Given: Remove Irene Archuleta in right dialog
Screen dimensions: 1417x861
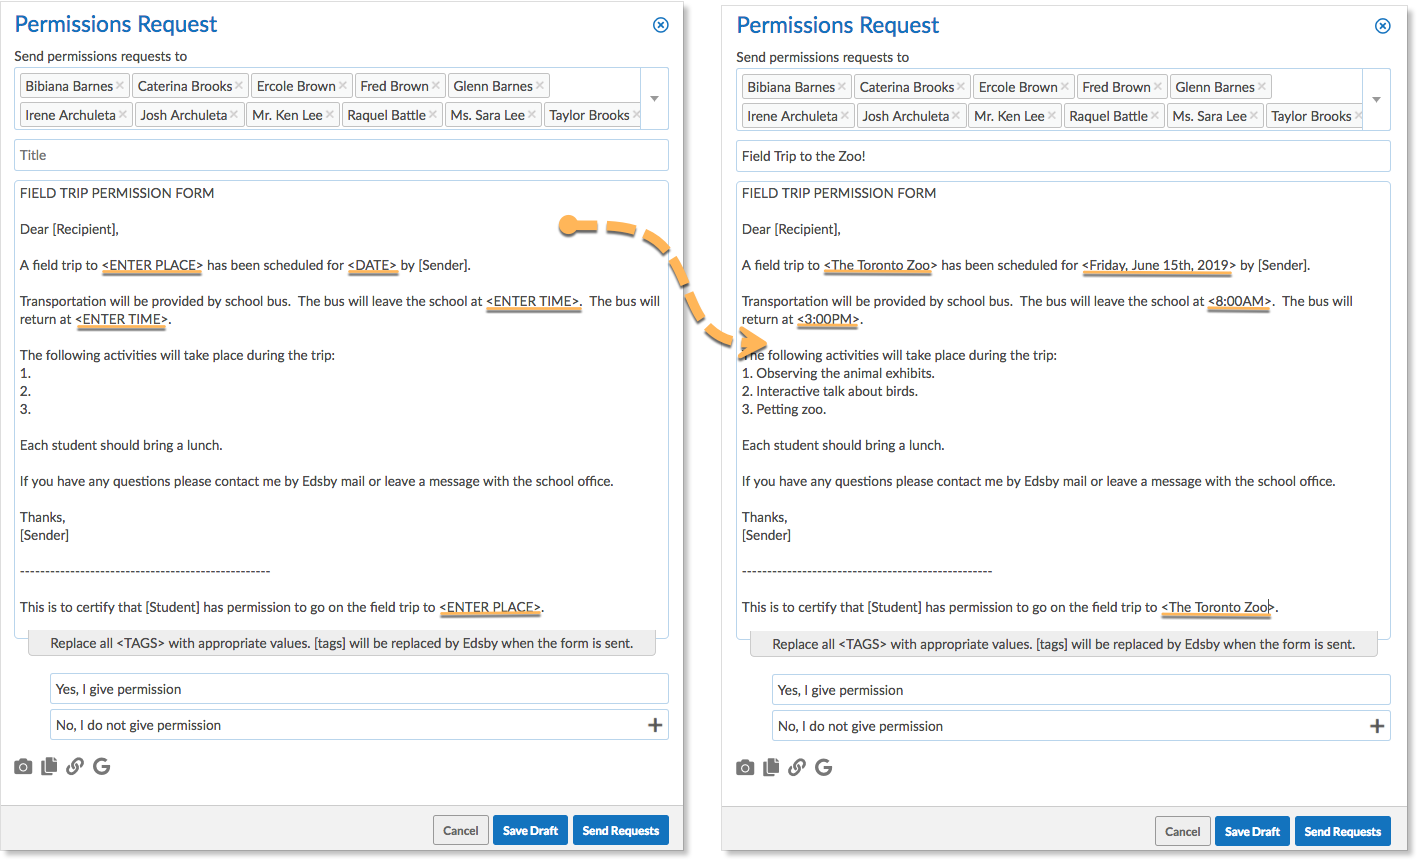Looking at the screenshot, I should coord(845,116).
